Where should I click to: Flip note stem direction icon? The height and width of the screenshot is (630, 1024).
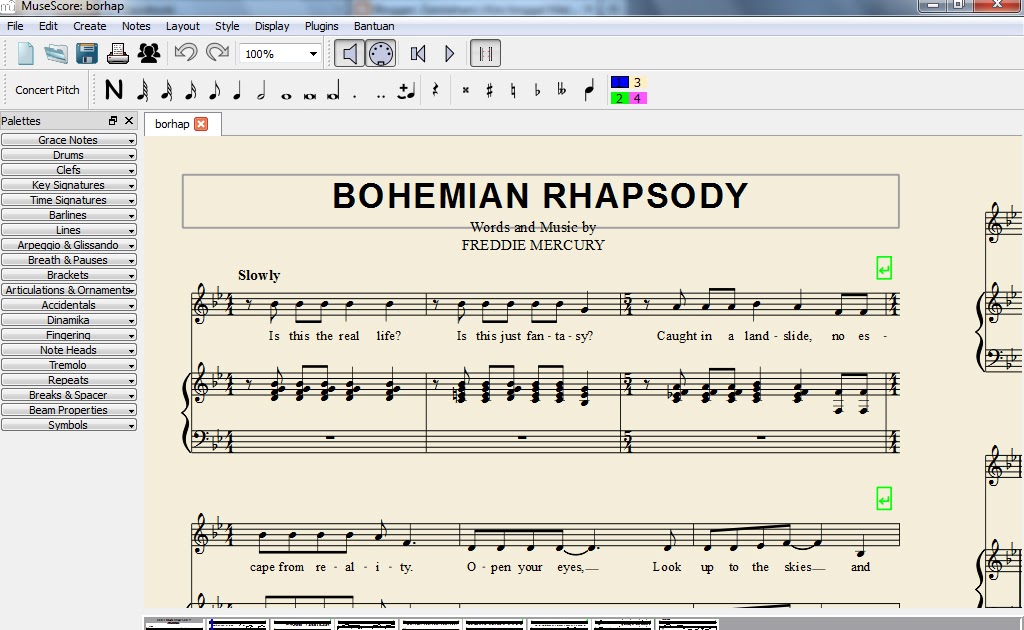[589, 90]
